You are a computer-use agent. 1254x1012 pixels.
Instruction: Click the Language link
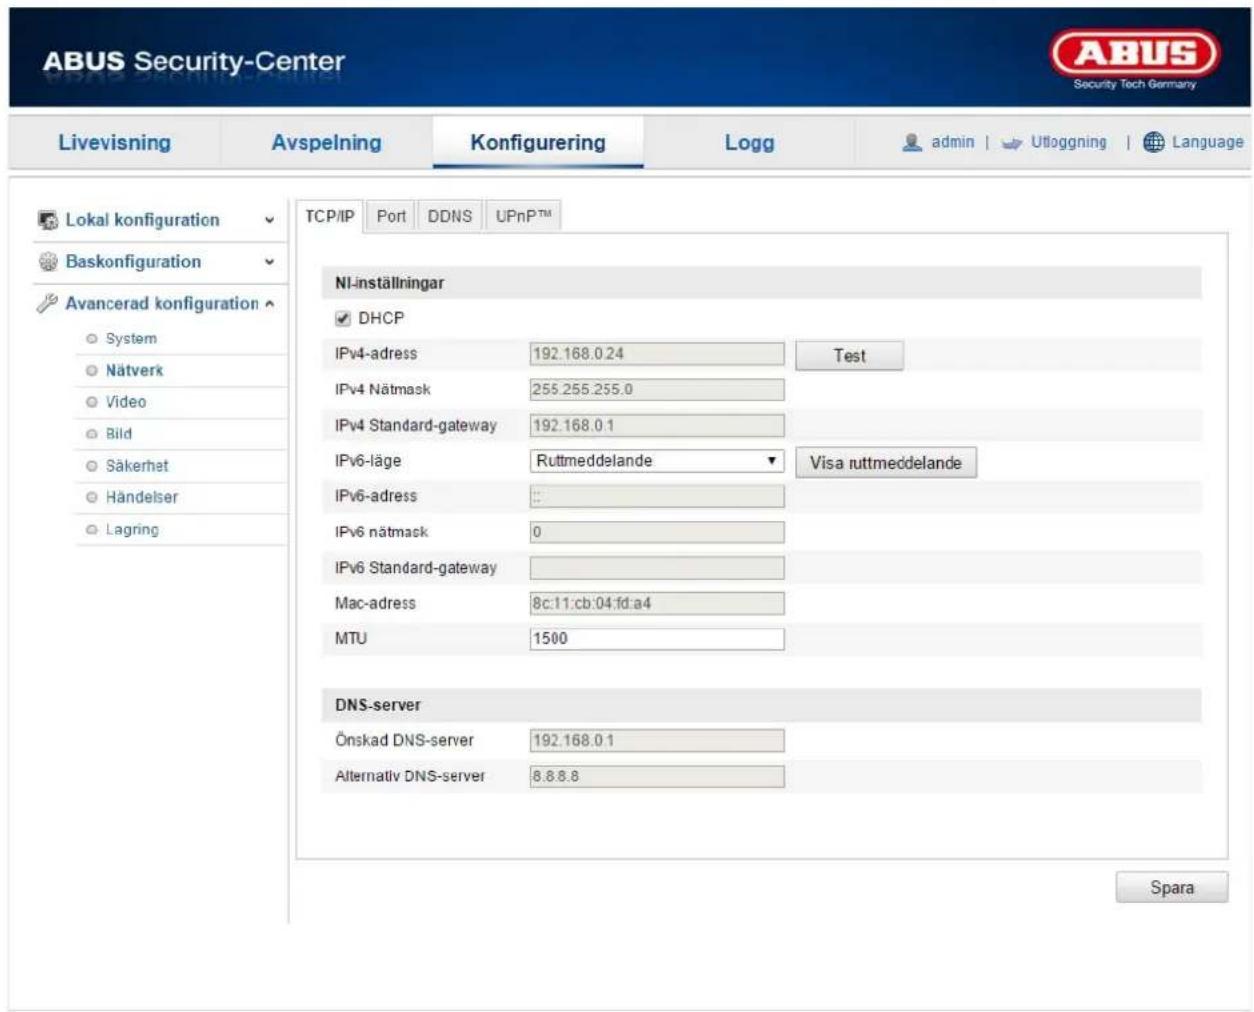(1207, 142)
